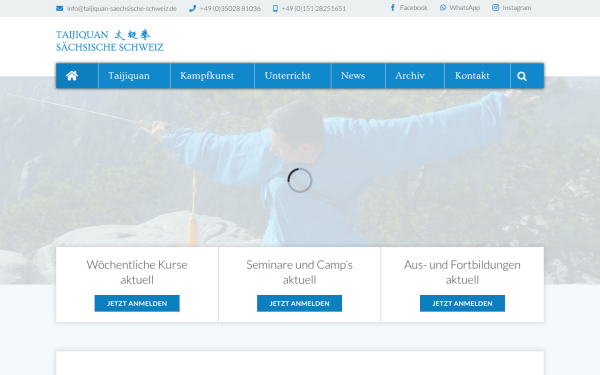Click the Instagram logo icon
600x375 pixels.
pyautogui.click(x=496, y=8)
